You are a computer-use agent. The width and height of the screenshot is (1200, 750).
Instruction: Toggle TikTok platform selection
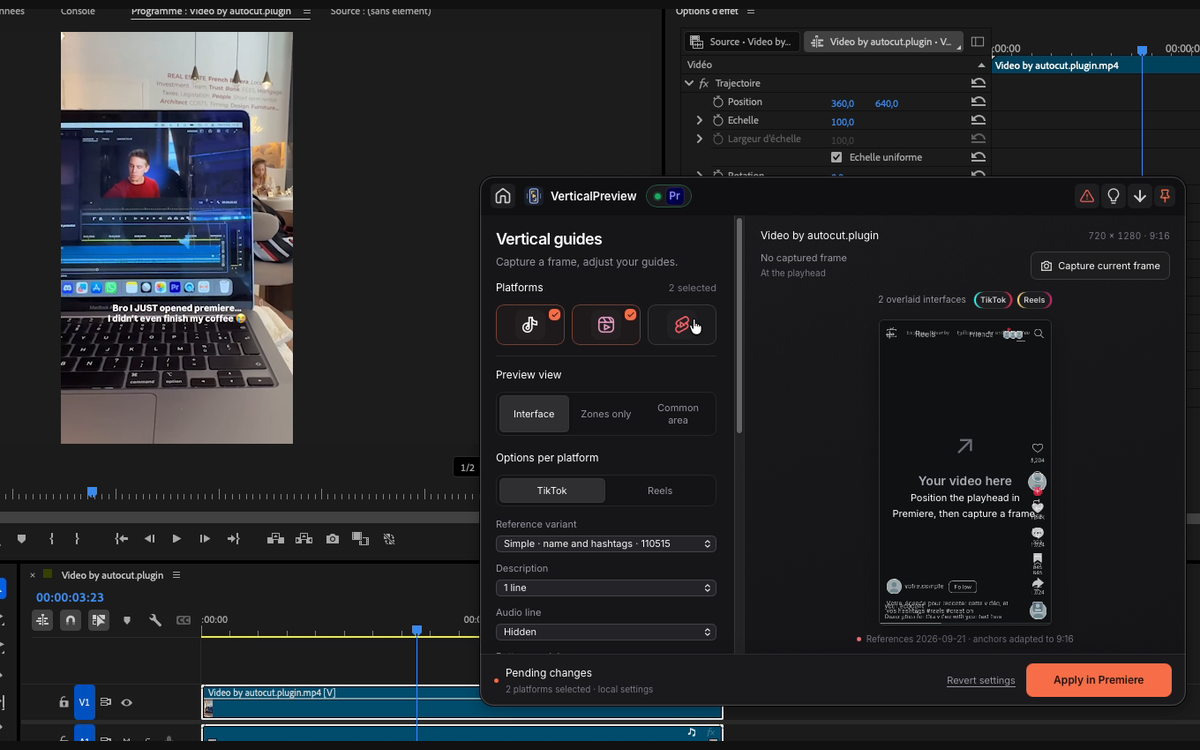pos(530,324)
